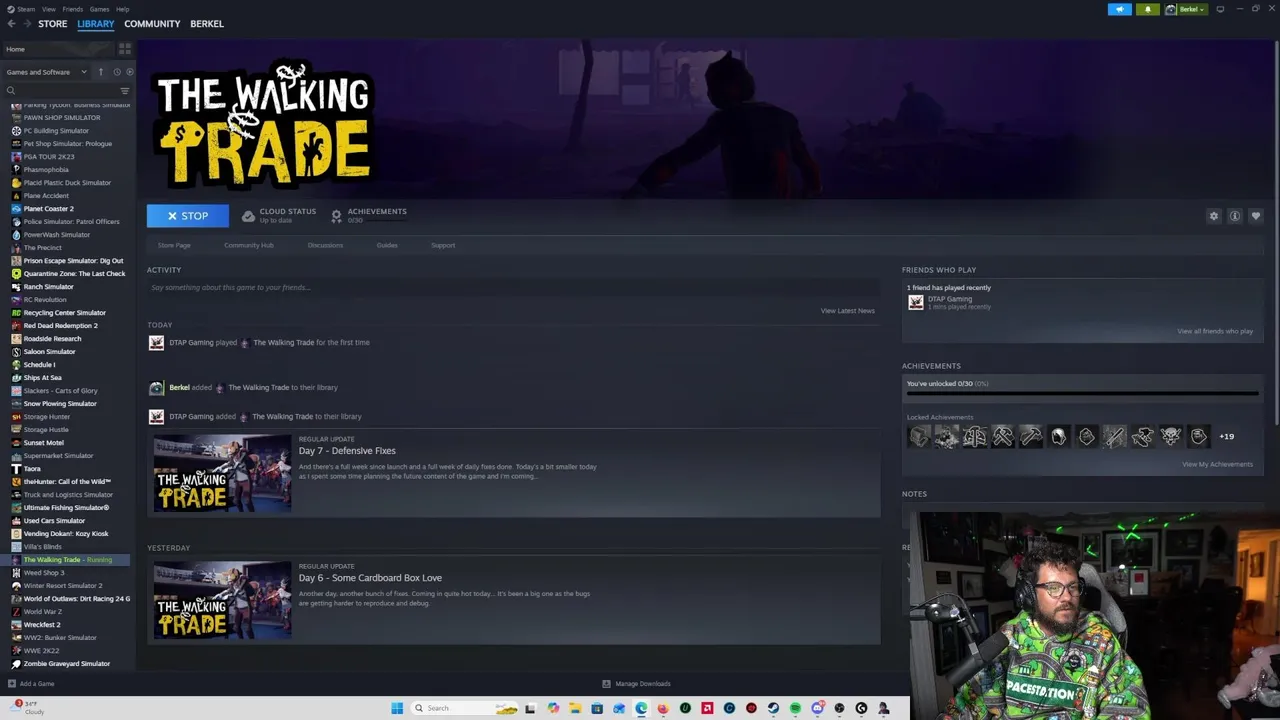
Task: Open the Friends menu
Action: click(72, 9)
